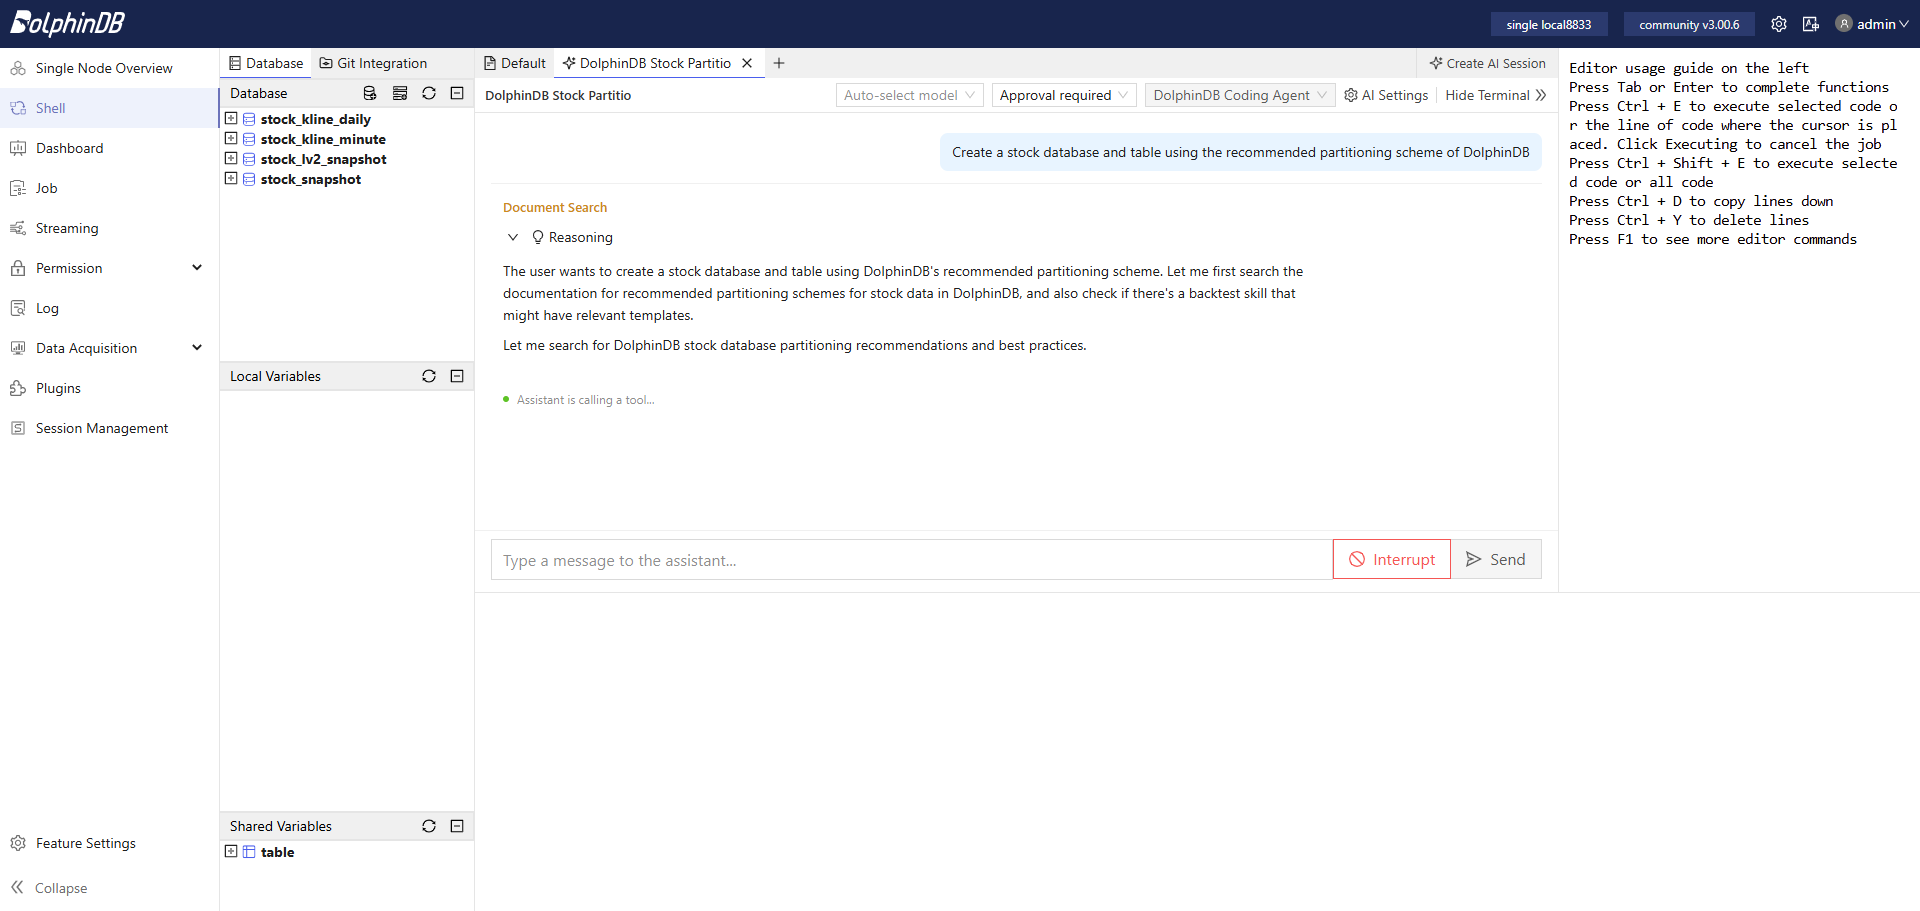Open the Dashboard page
Image resolution: width=1920 pixels, height=911 pixels.
tap(109, 148)
